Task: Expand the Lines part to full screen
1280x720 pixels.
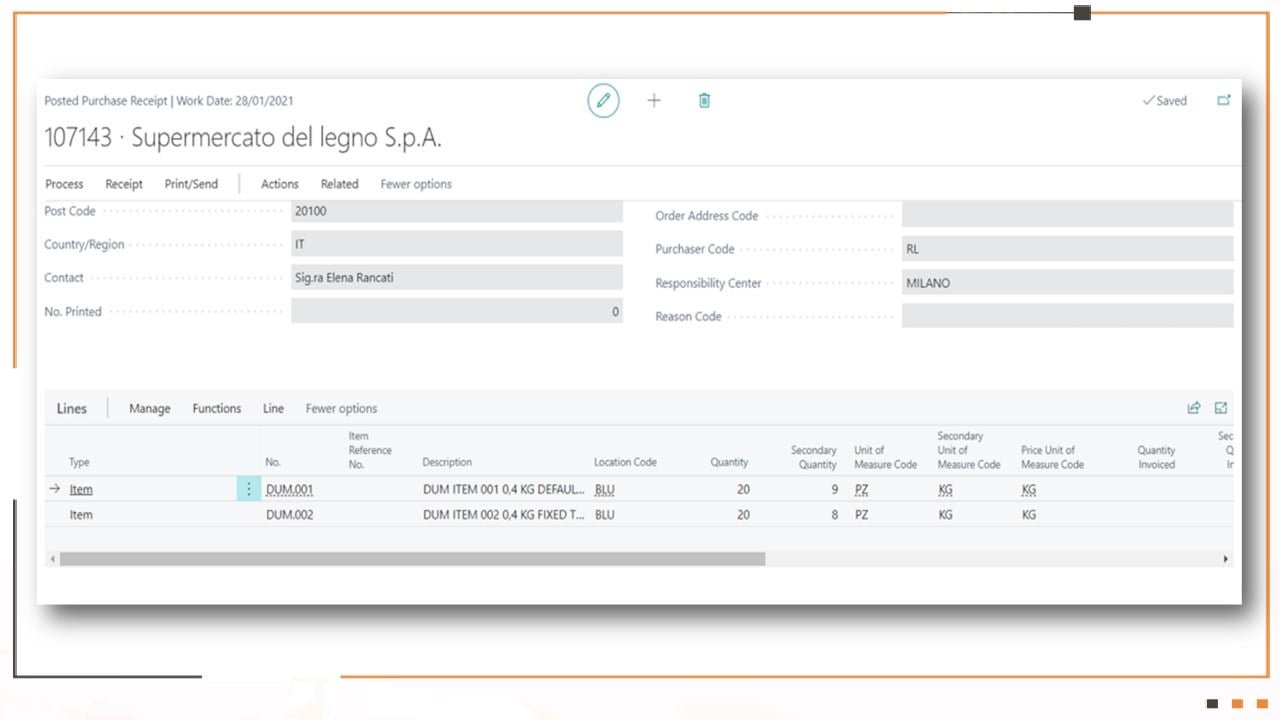Action: (1221, 408)
